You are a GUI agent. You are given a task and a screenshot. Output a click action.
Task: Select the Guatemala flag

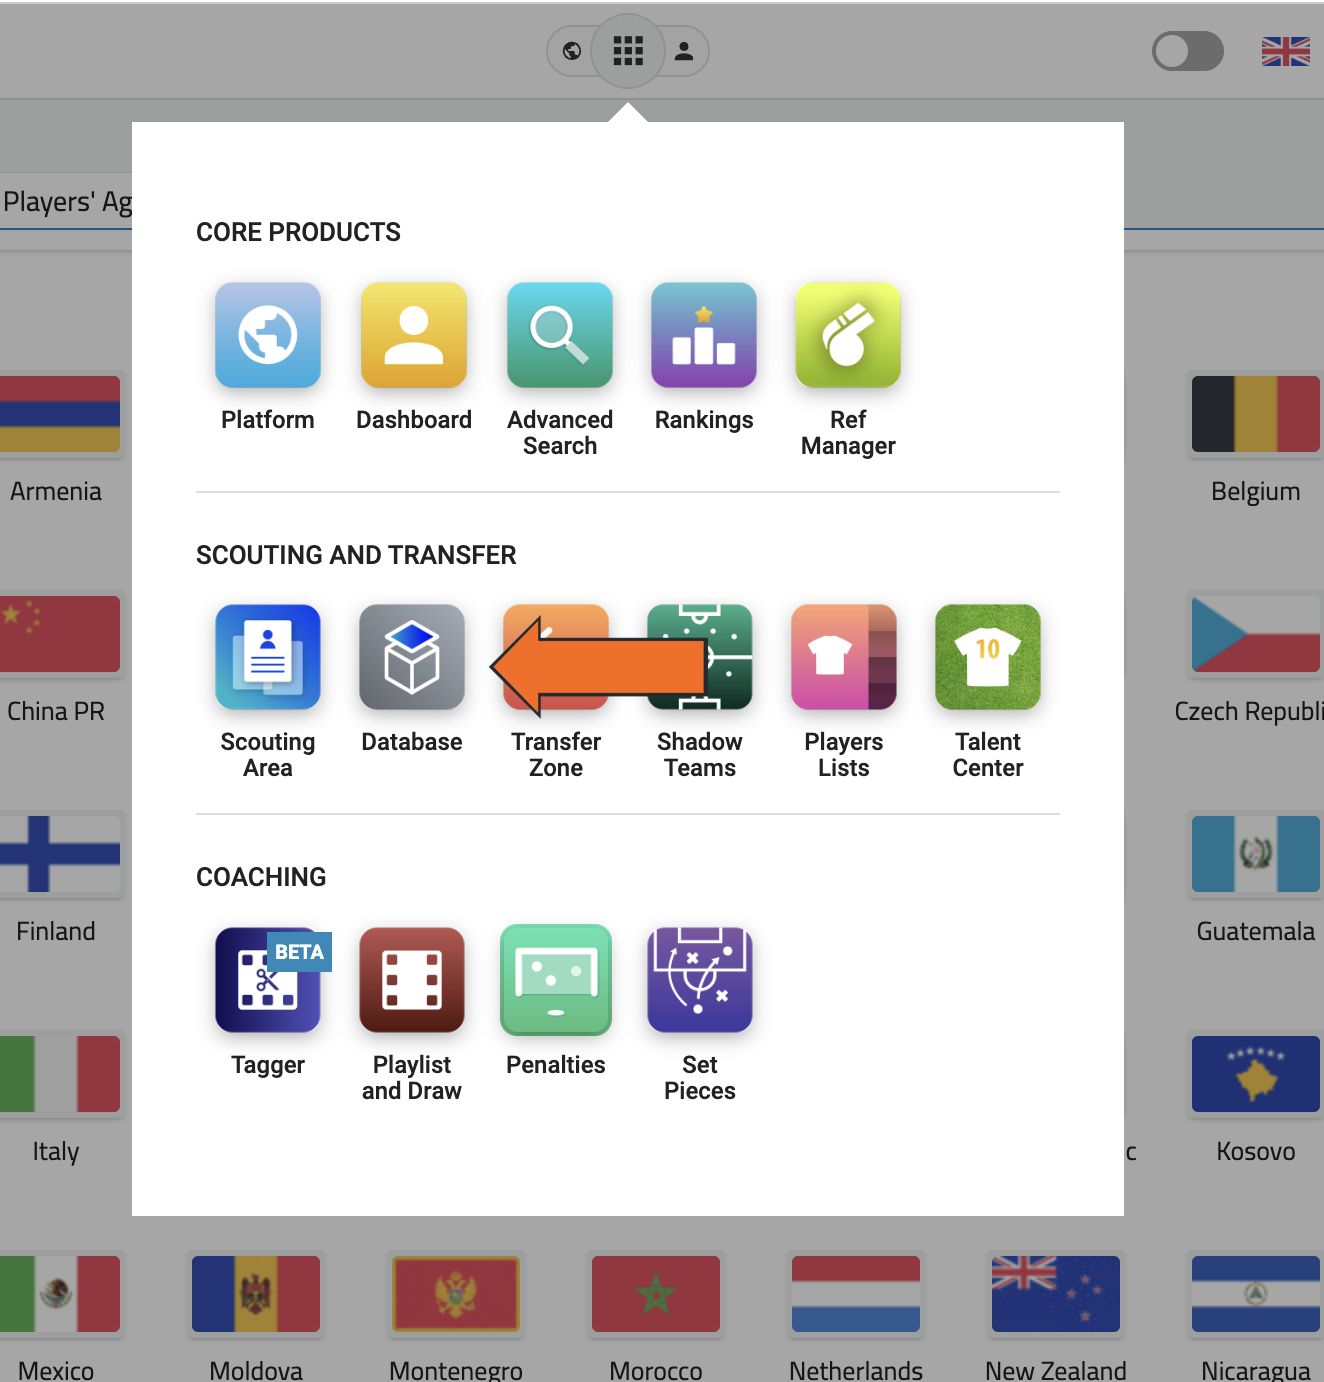[x=1256, y=854]
